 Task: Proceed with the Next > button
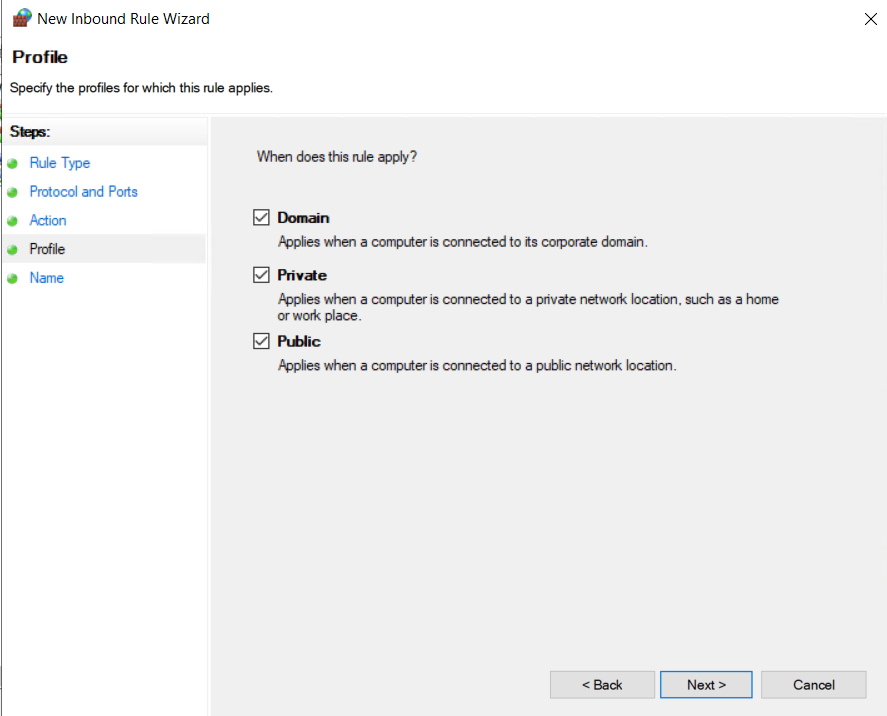[x=706, y=685]
